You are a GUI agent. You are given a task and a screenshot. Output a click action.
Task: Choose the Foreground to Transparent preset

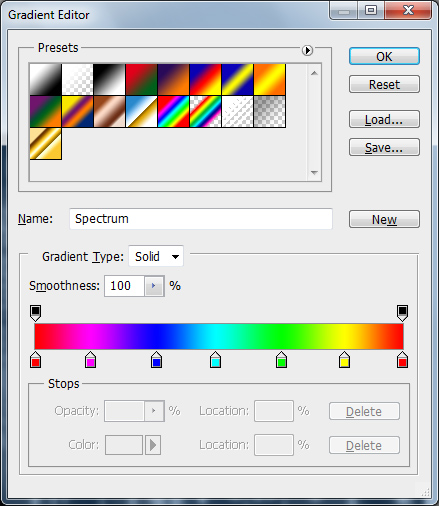[x=77, y=80]
